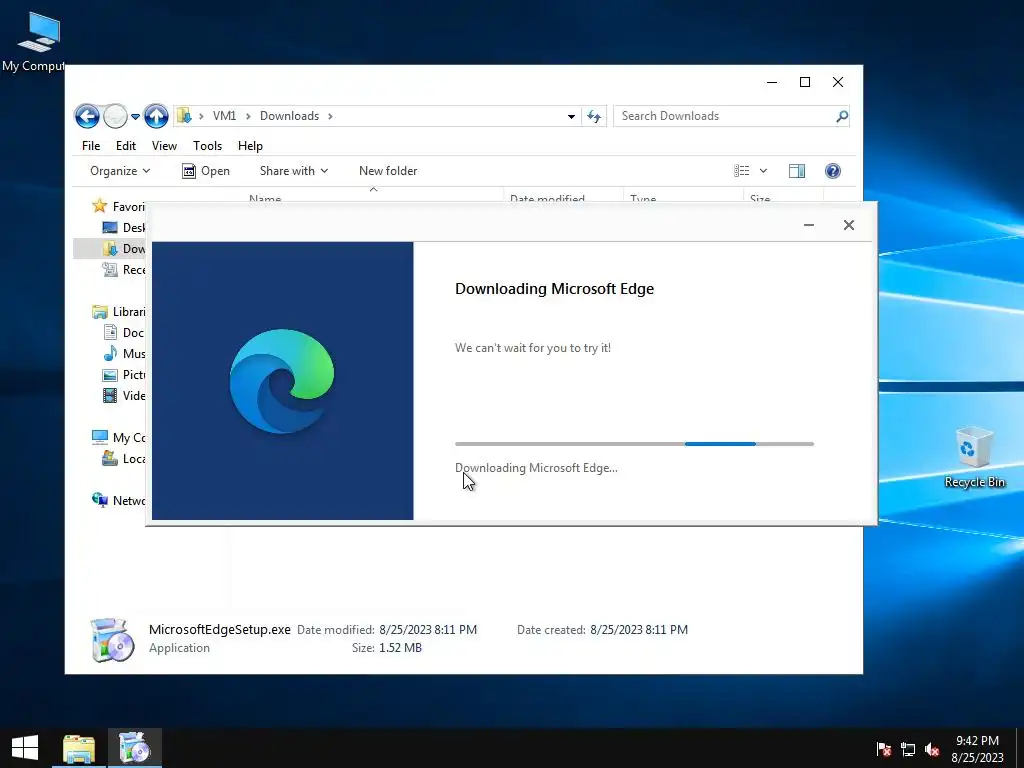Select Documents library in navigation pane

click(x=123, y=332)
